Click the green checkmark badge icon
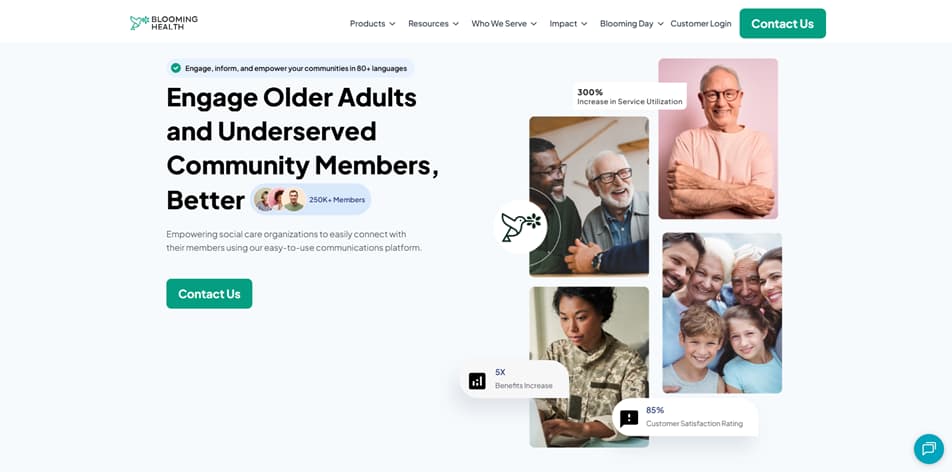The height and width of the screenshot is (472, 952). [x=176, y=68]
